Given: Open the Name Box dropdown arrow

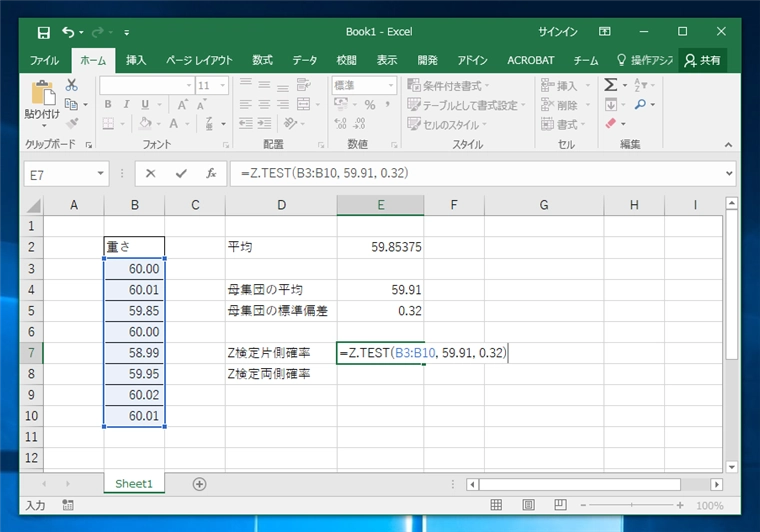Looking at the screenshot, I should click(x=100, y=173).
